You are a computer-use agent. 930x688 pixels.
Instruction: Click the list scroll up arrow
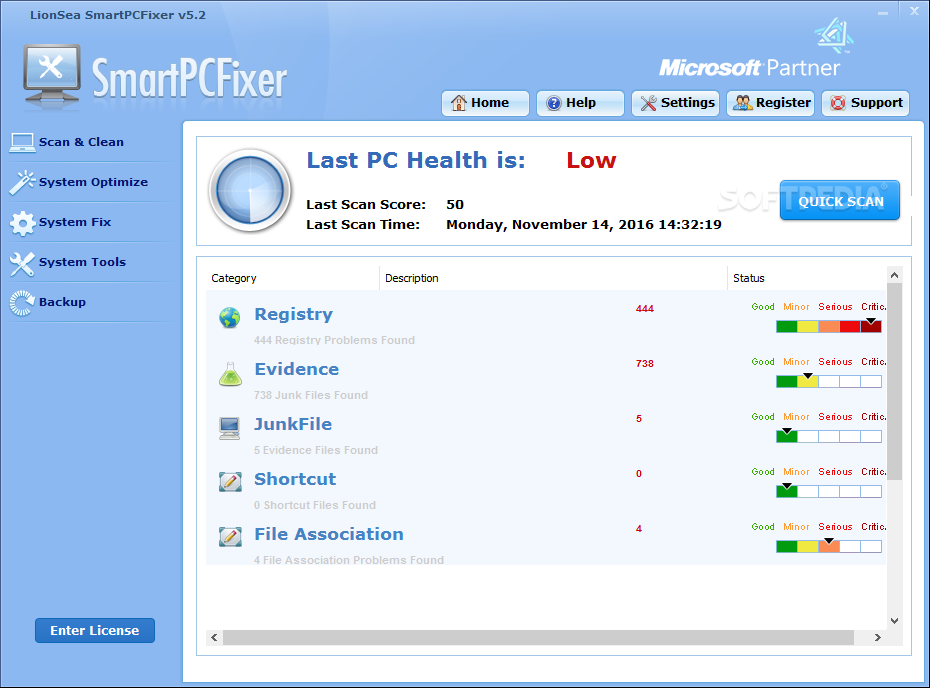(x=894, y=275)
